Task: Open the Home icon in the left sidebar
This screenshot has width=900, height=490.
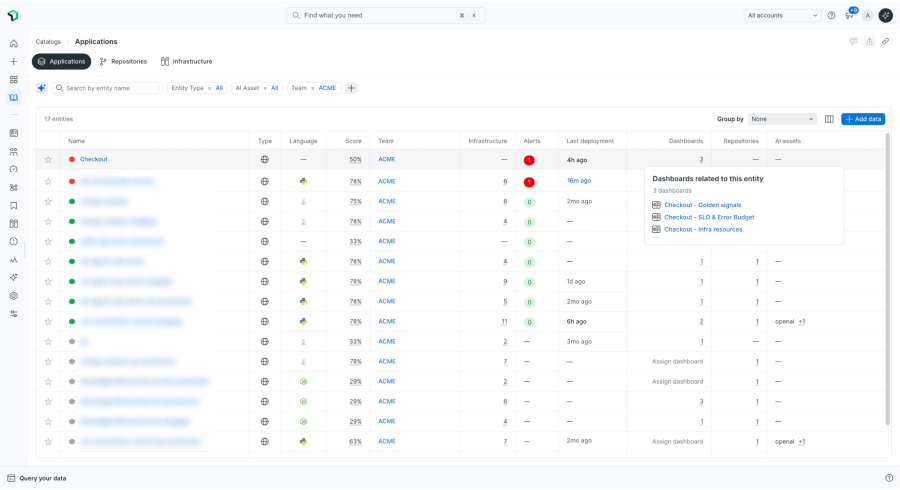Action: pos(14,44)
